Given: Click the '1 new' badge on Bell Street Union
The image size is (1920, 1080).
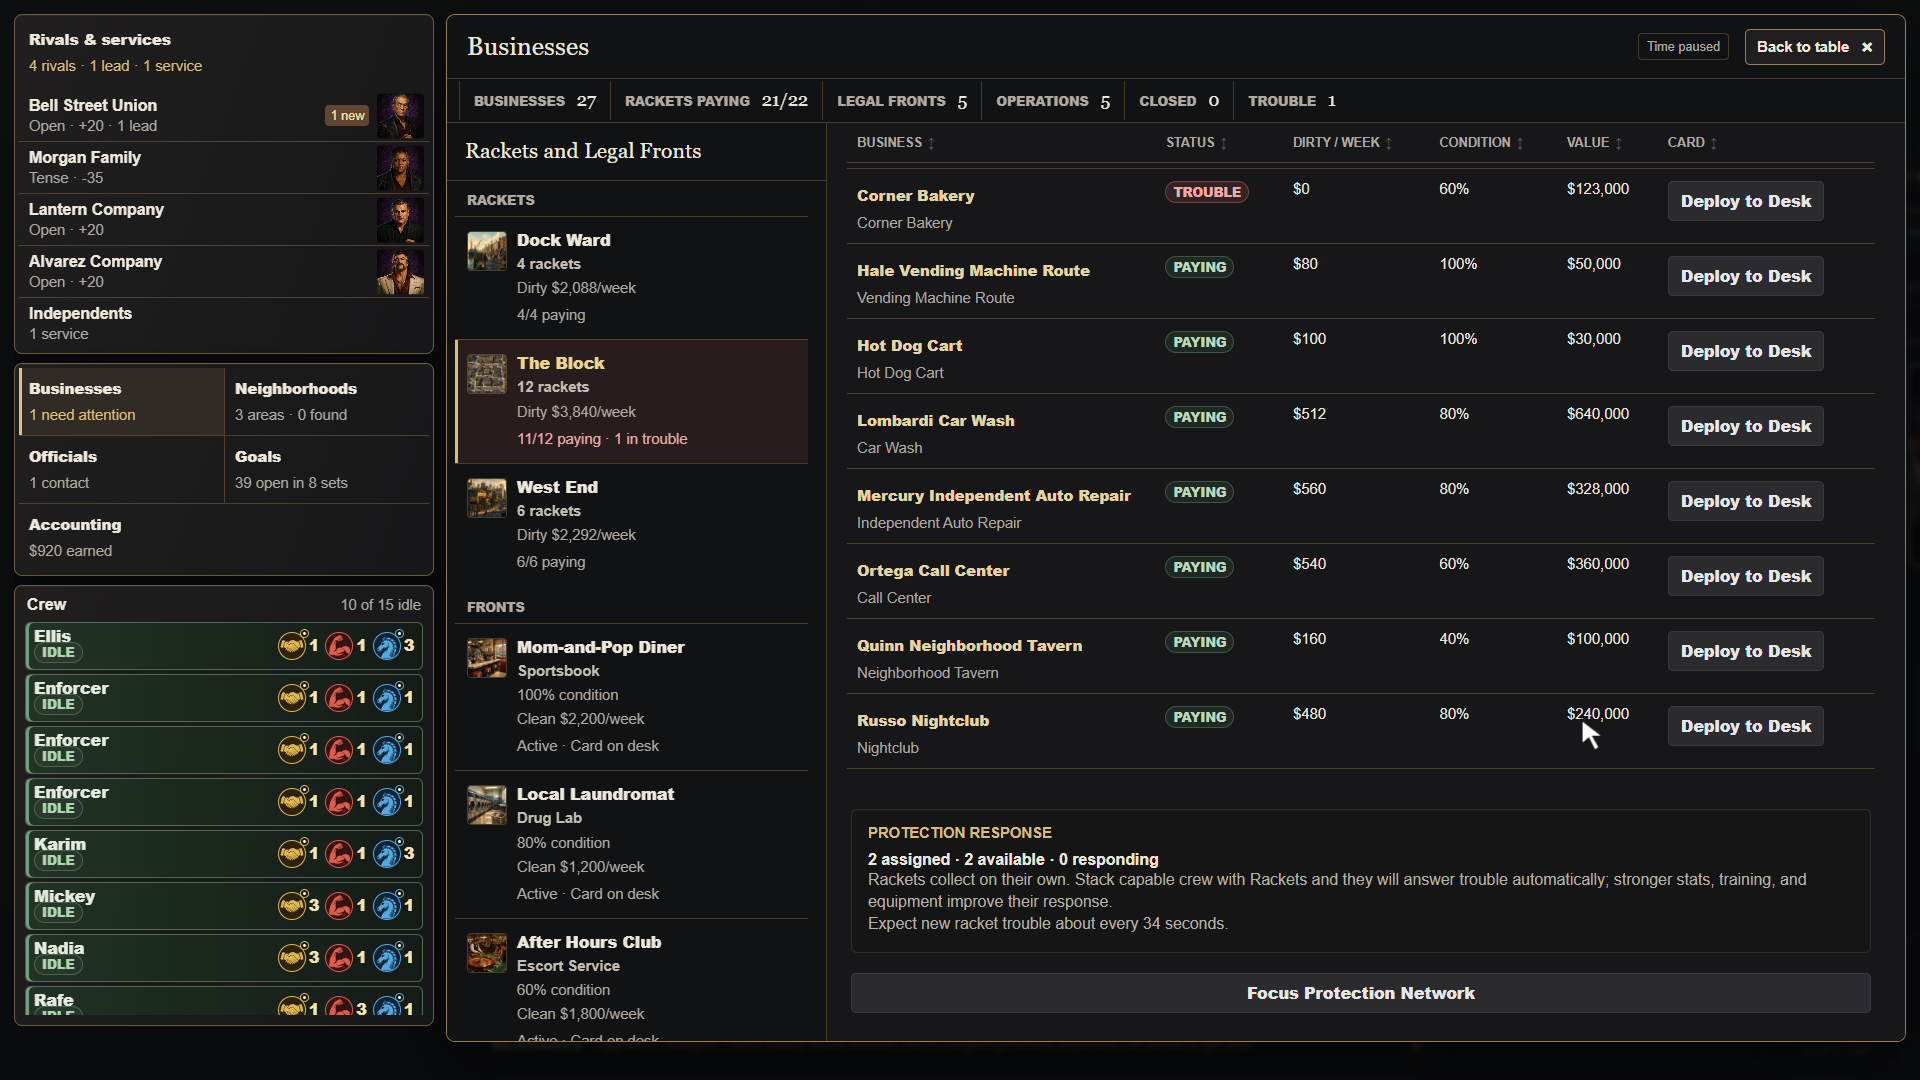Looking at the screenshot, I should coord(348,116).
